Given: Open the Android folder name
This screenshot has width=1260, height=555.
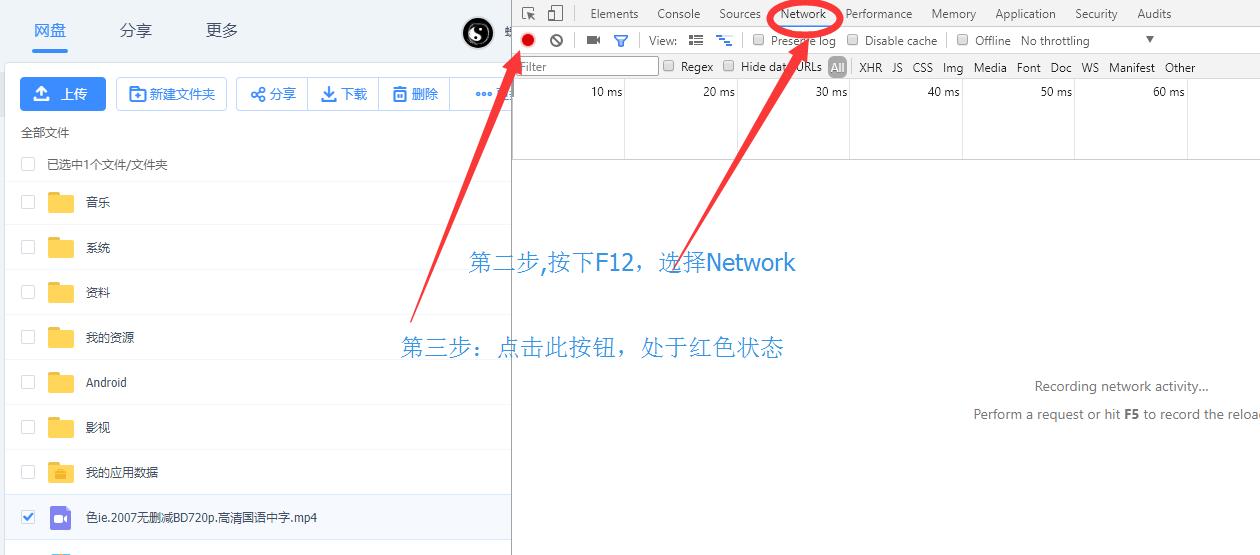Looking at the screenshot, I should [x=106, y=382].
